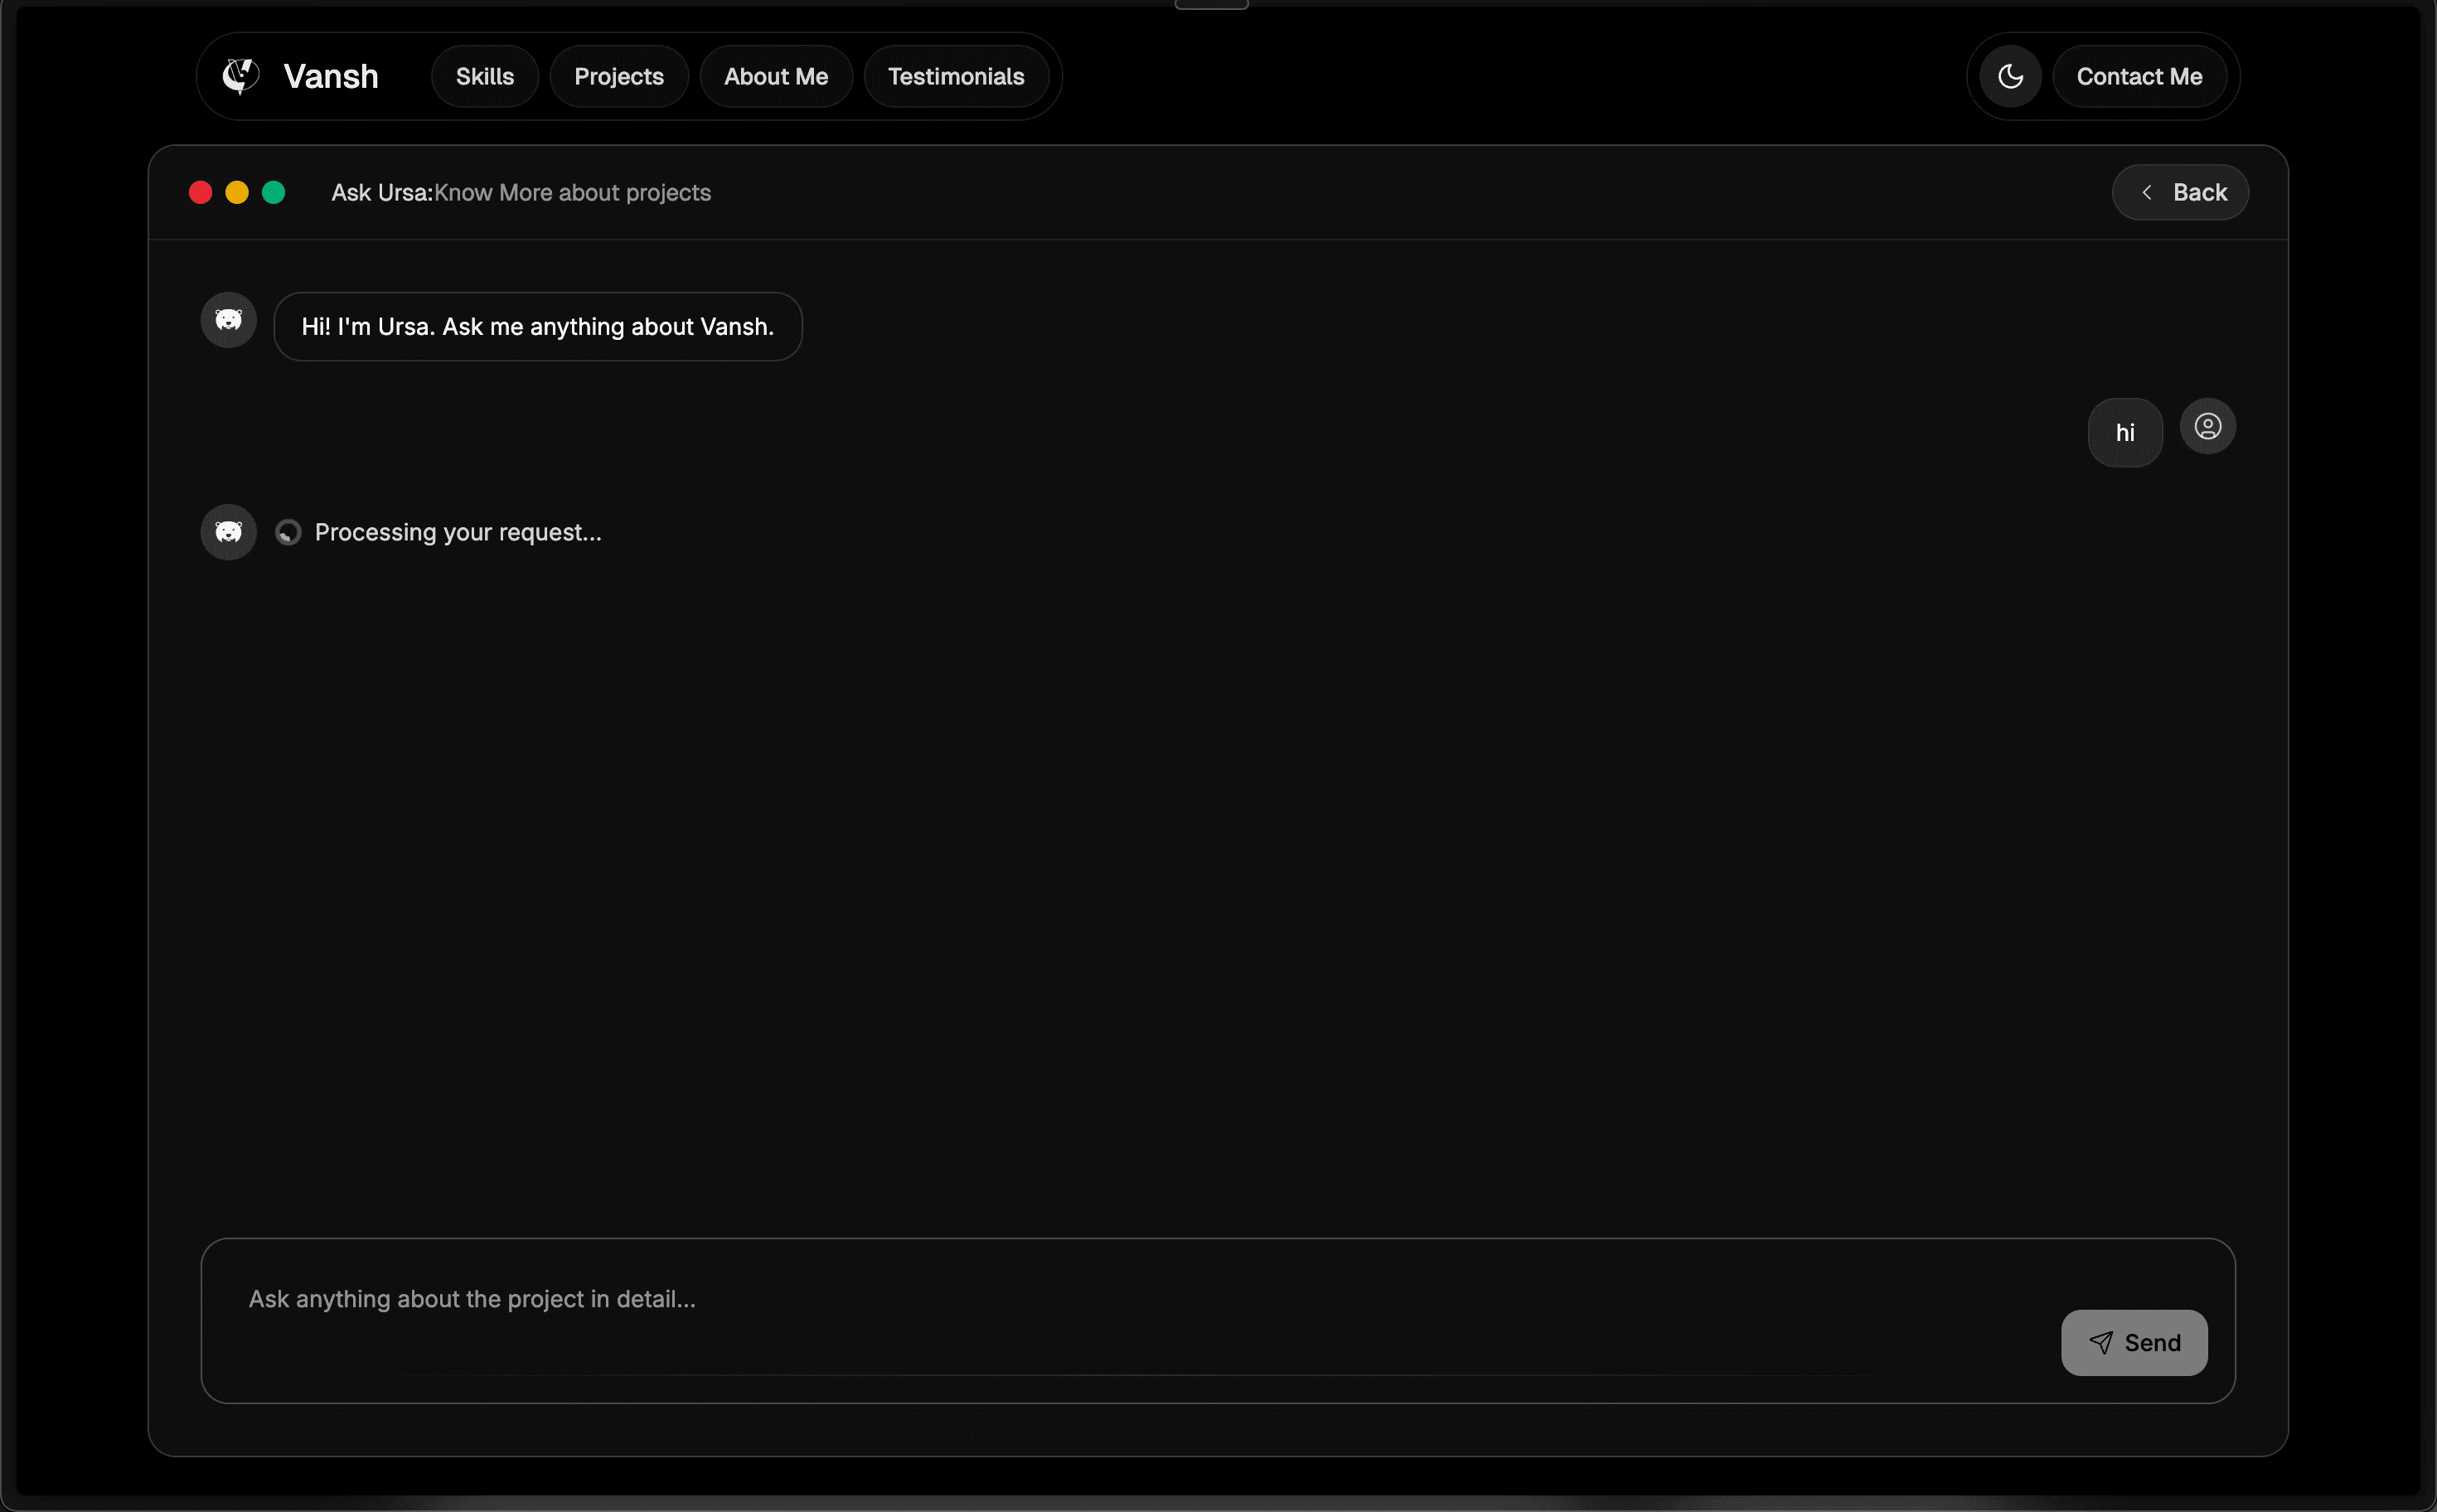Viewport: 2437px width, 1512px height.
Task: Click the green window dot
Action: [x=273, y=192]
